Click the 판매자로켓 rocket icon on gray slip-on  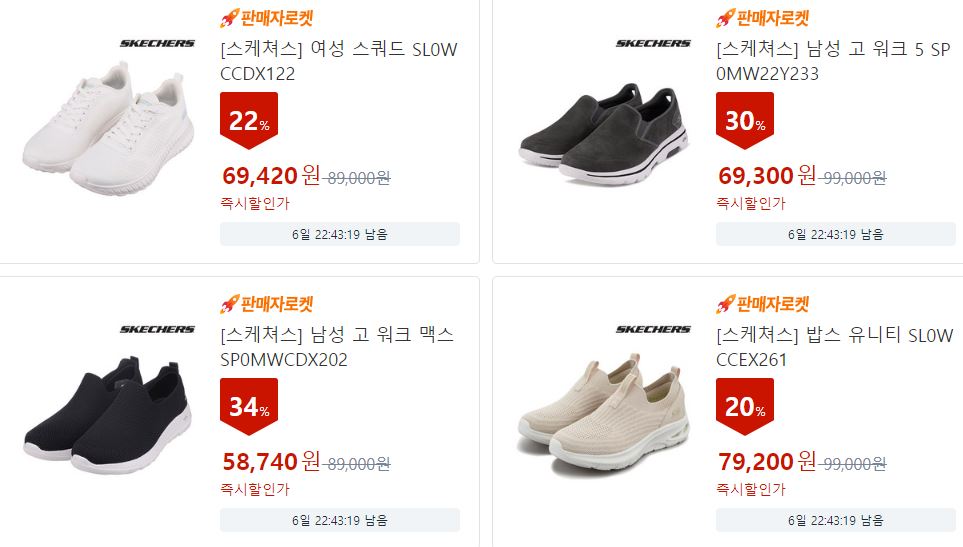click(x=725, y=18)
